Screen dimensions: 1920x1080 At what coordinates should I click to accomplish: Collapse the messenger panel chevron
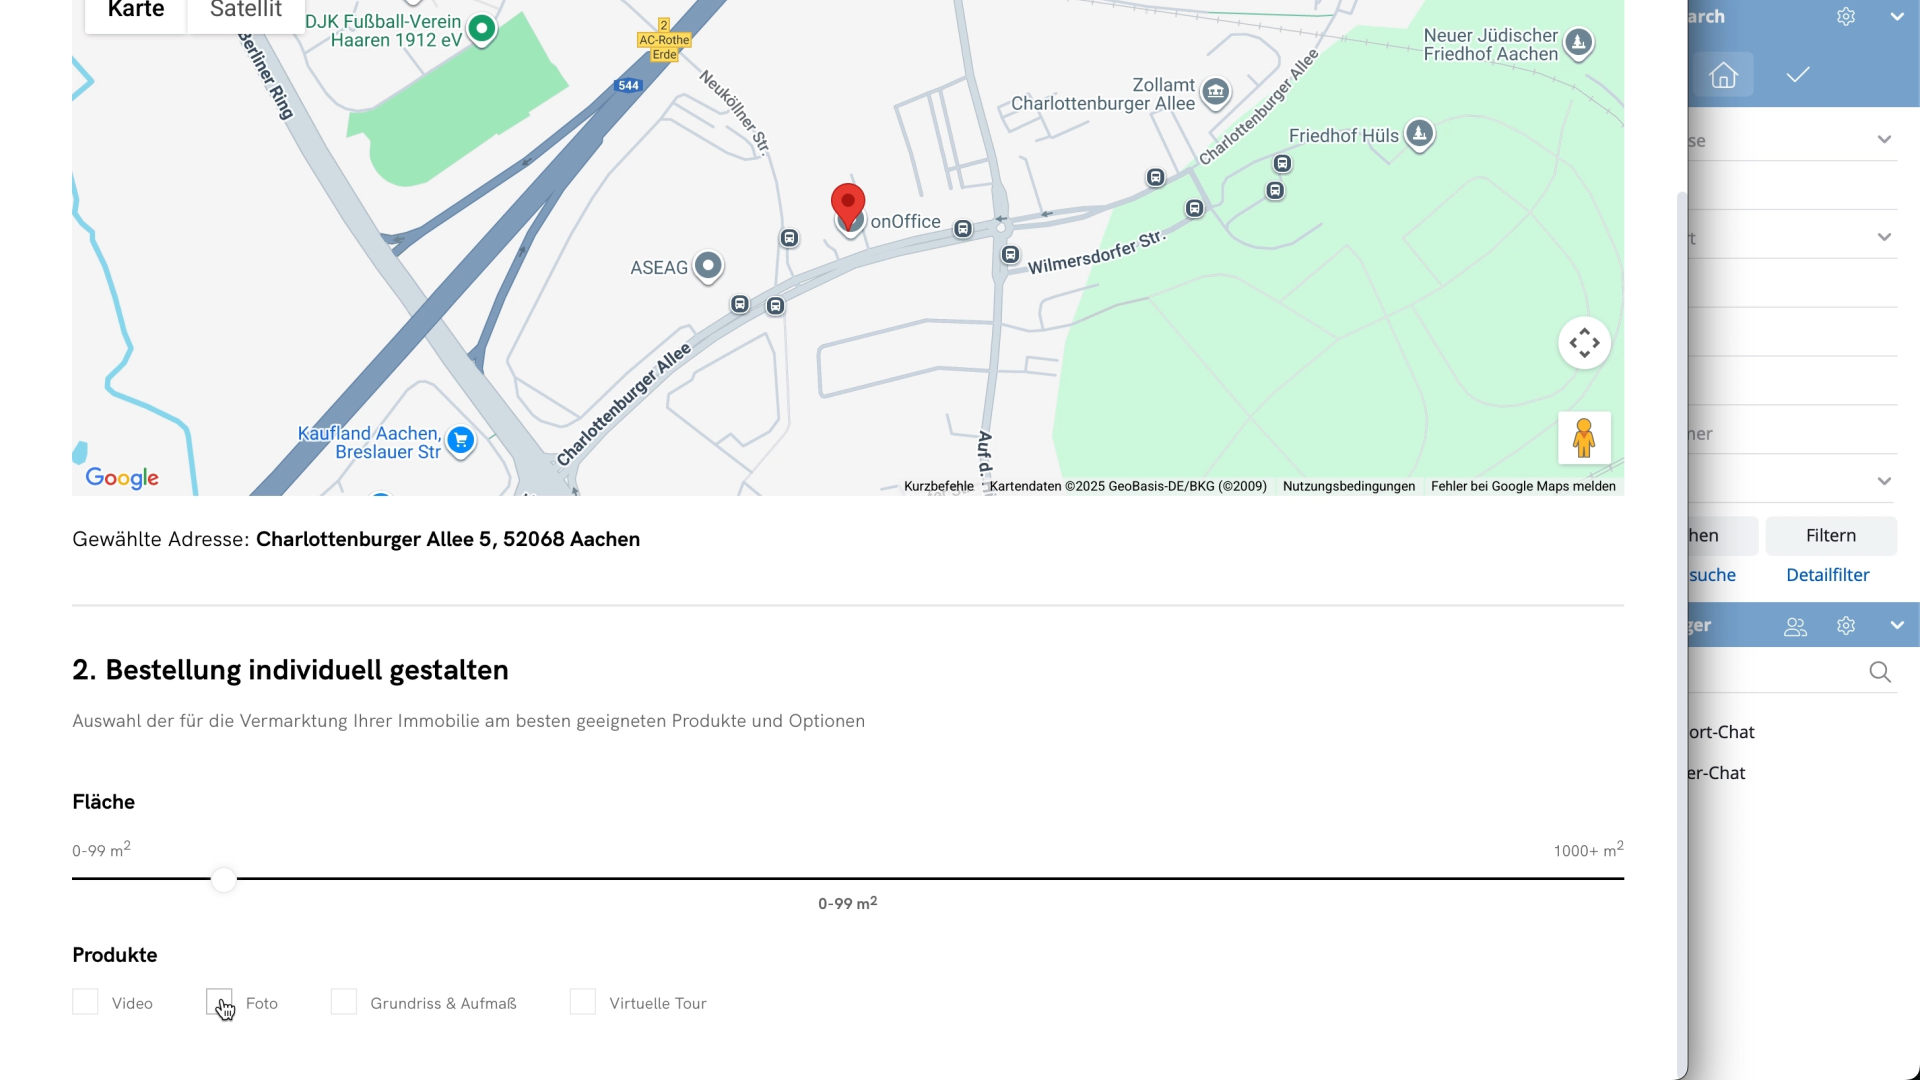1897,626
